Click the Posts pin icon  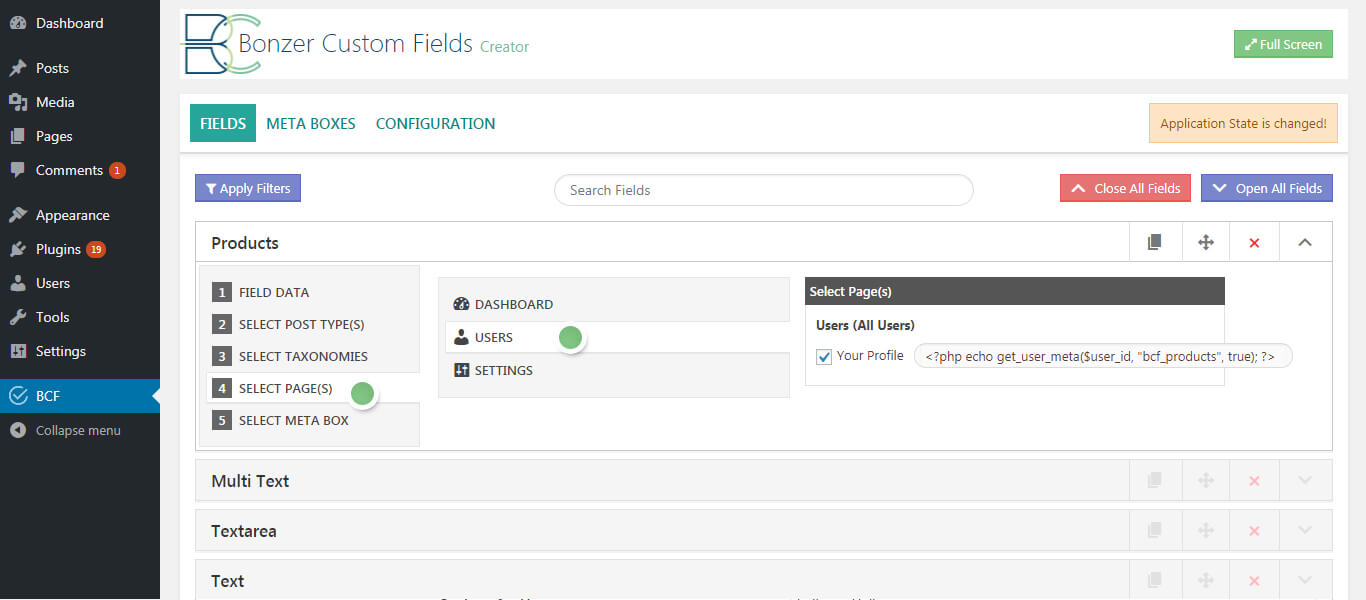[x=18, y=68]
